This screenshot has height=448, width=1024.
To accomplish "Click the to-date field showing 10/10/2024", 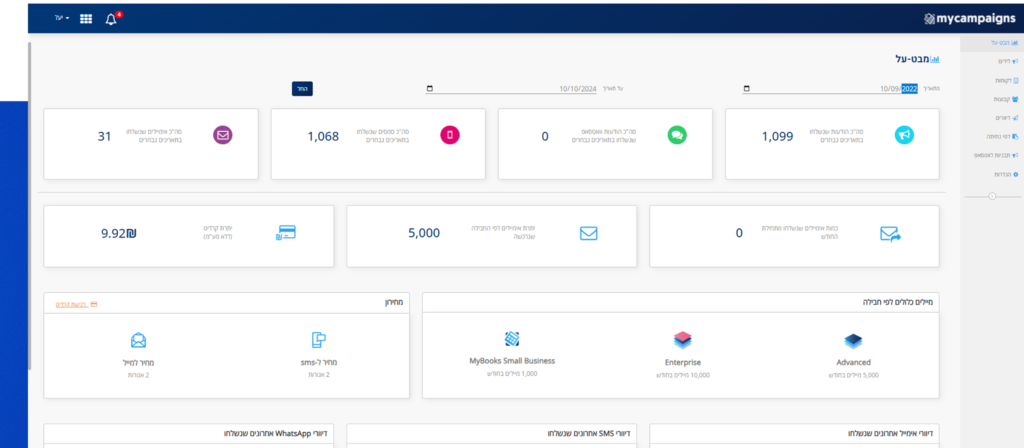I will 511,89.
